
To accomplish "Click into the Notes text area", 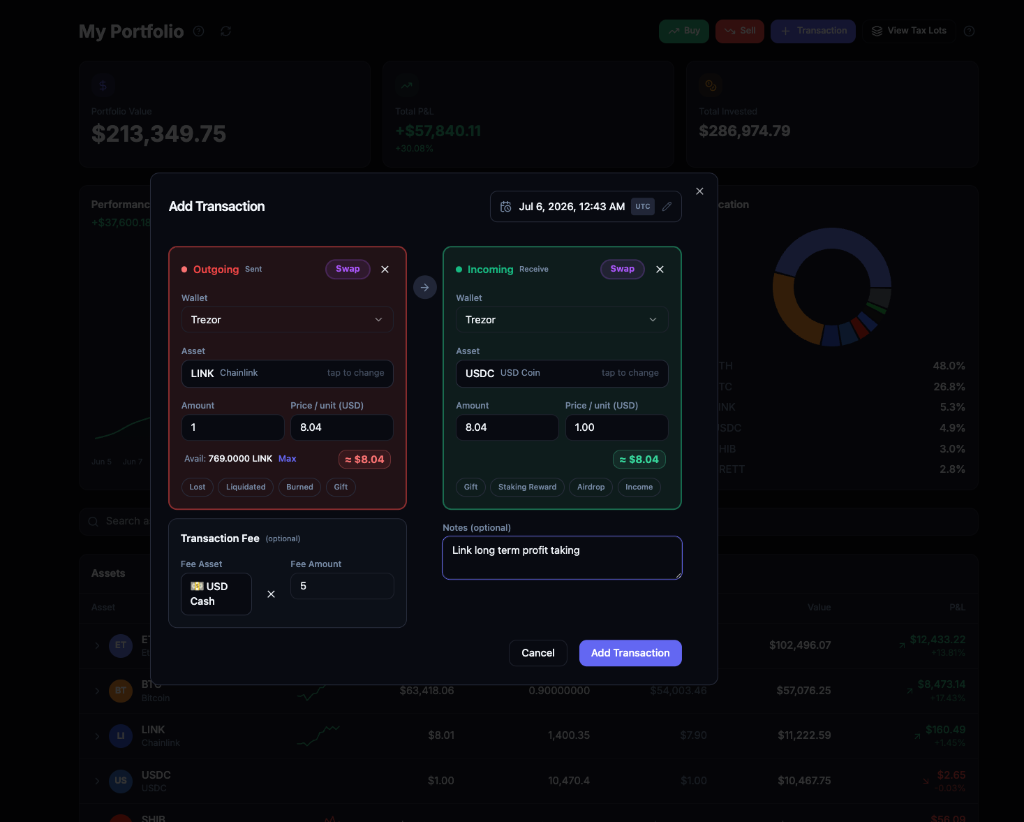I will click(x=562, y=558).
